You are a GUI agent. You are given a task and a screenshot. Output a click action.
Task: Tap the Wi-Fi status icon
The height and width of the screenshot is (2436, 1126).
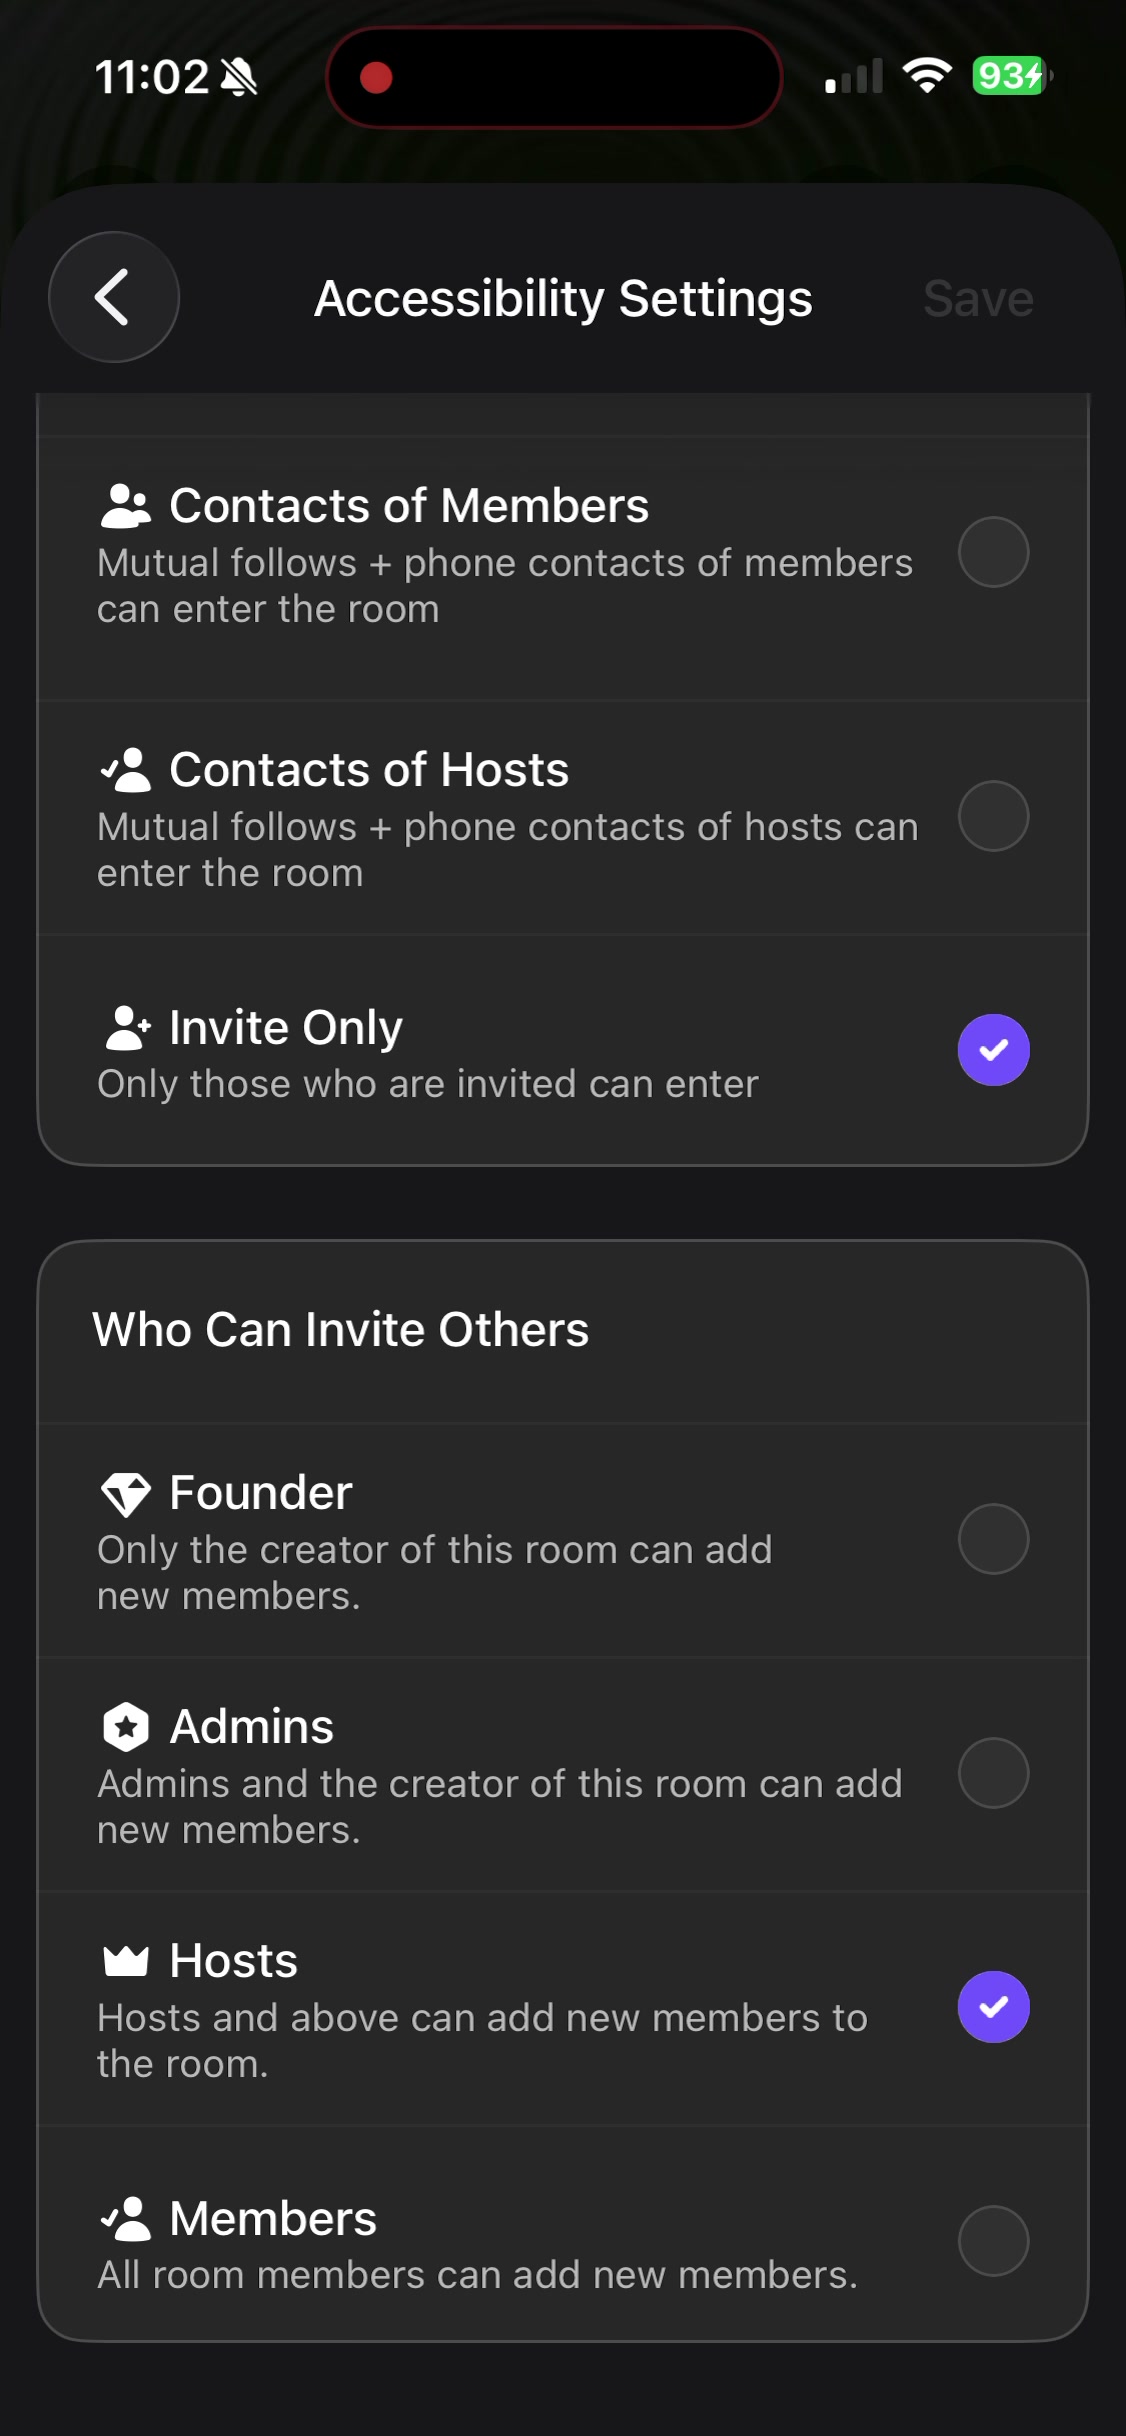coord(927,76)
